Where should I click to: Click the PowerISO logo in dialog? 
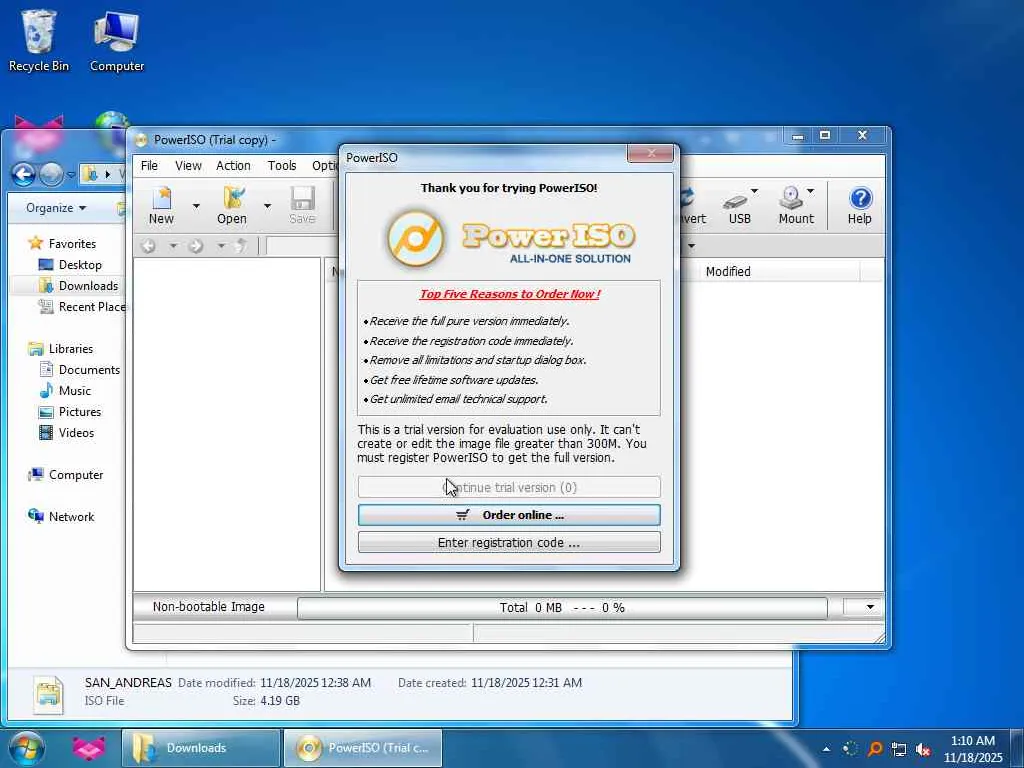[x=509, y=238]
